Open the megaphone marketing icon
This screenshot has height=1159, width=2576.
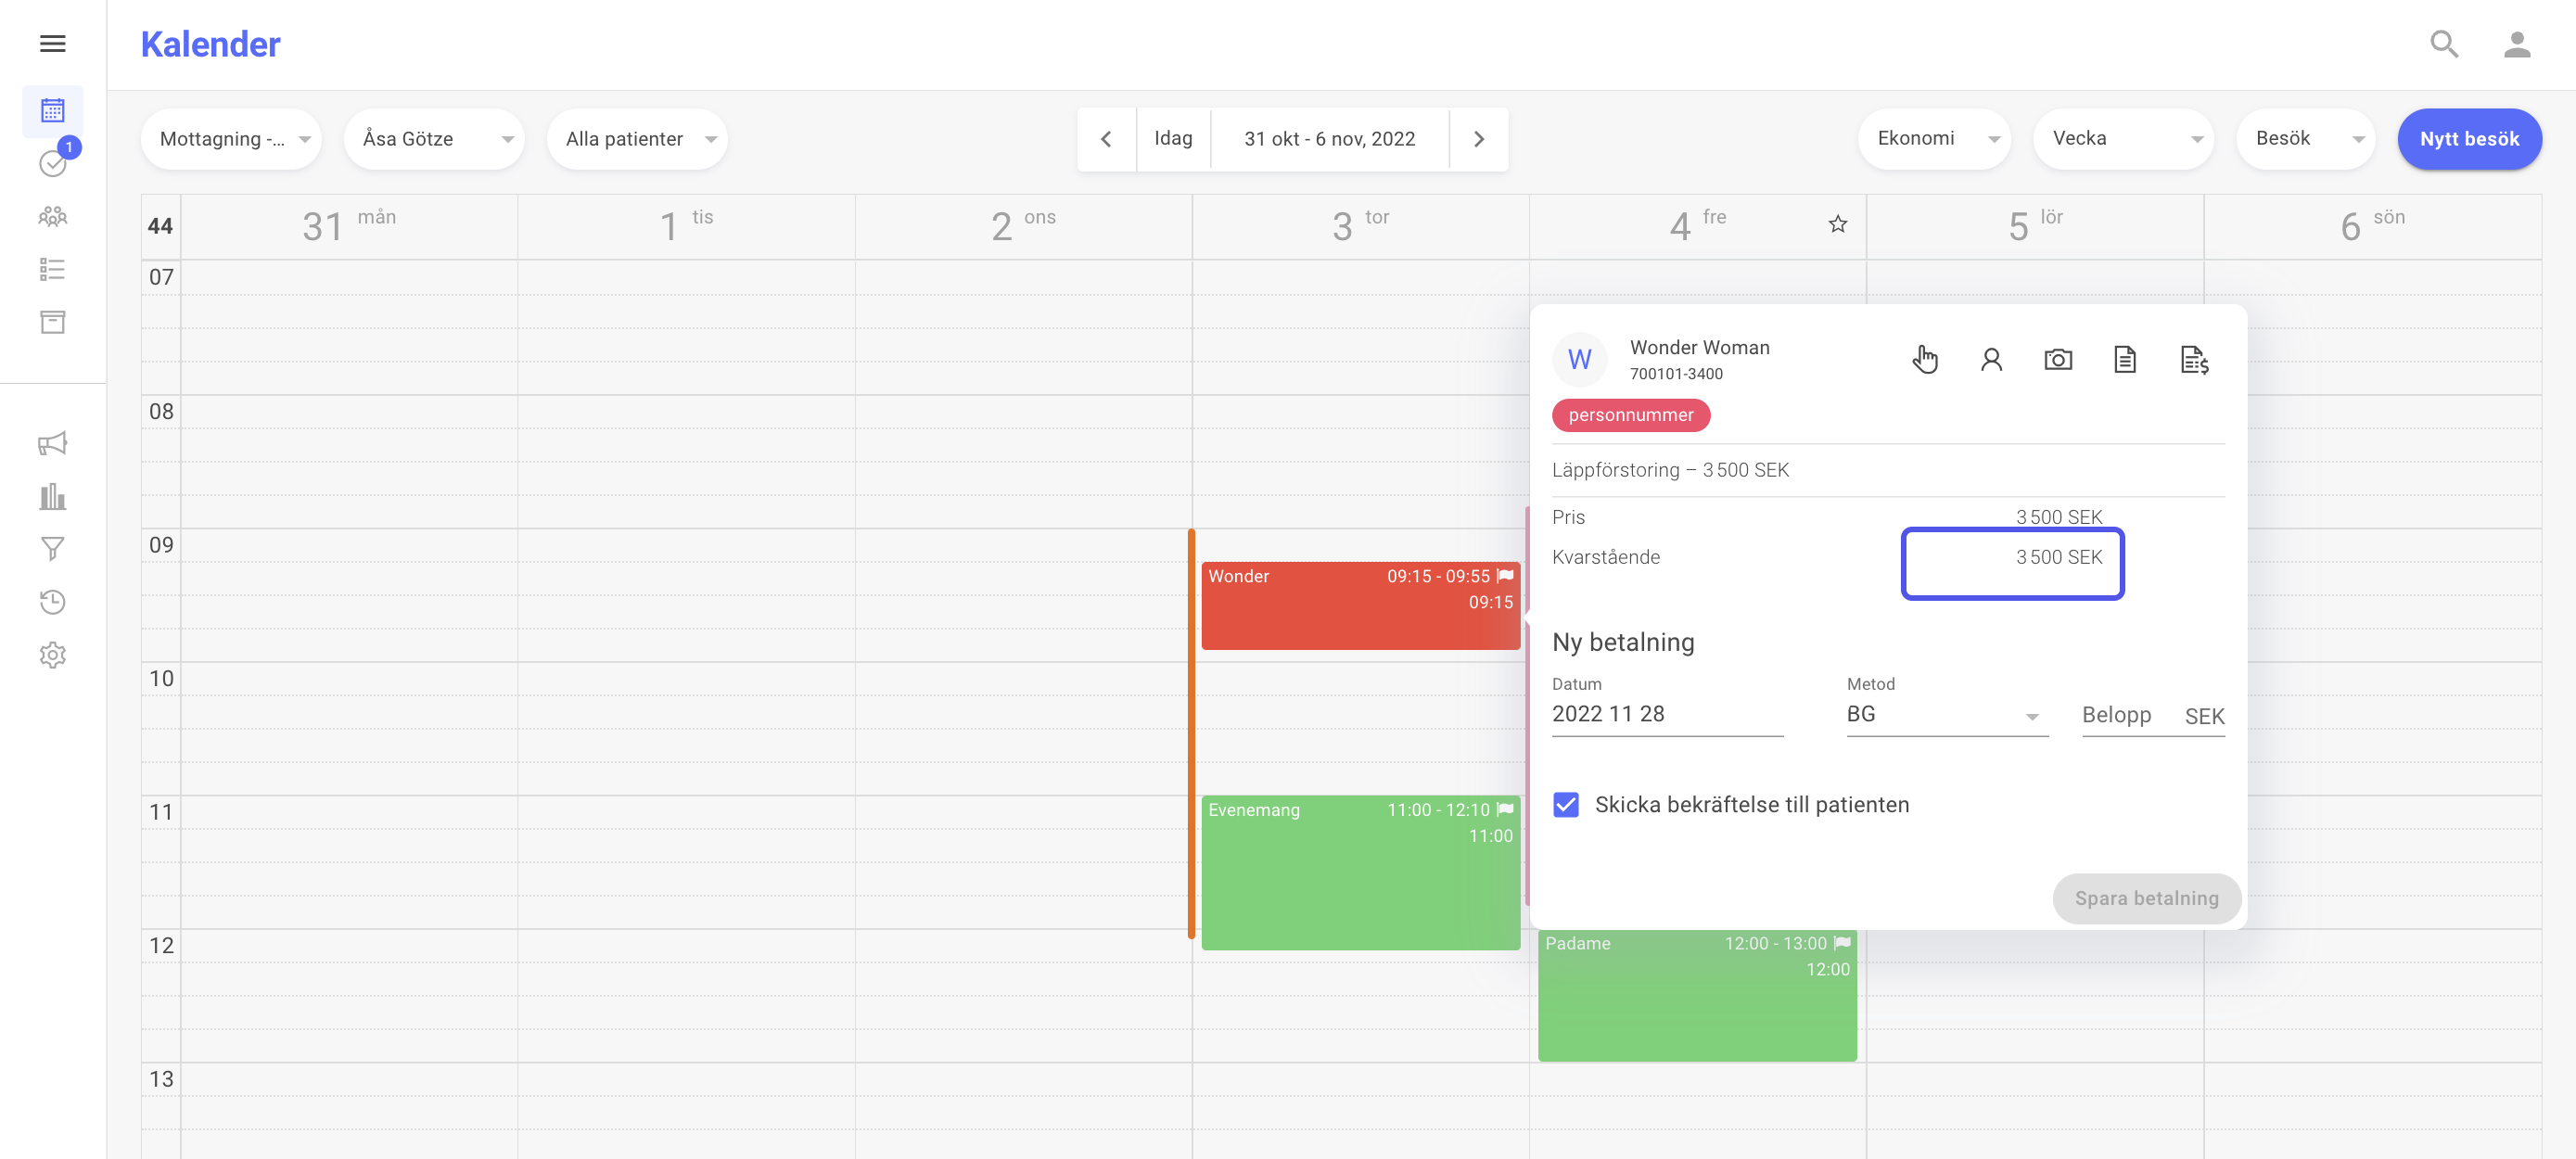pyautogui.click(x=53, y=443)
